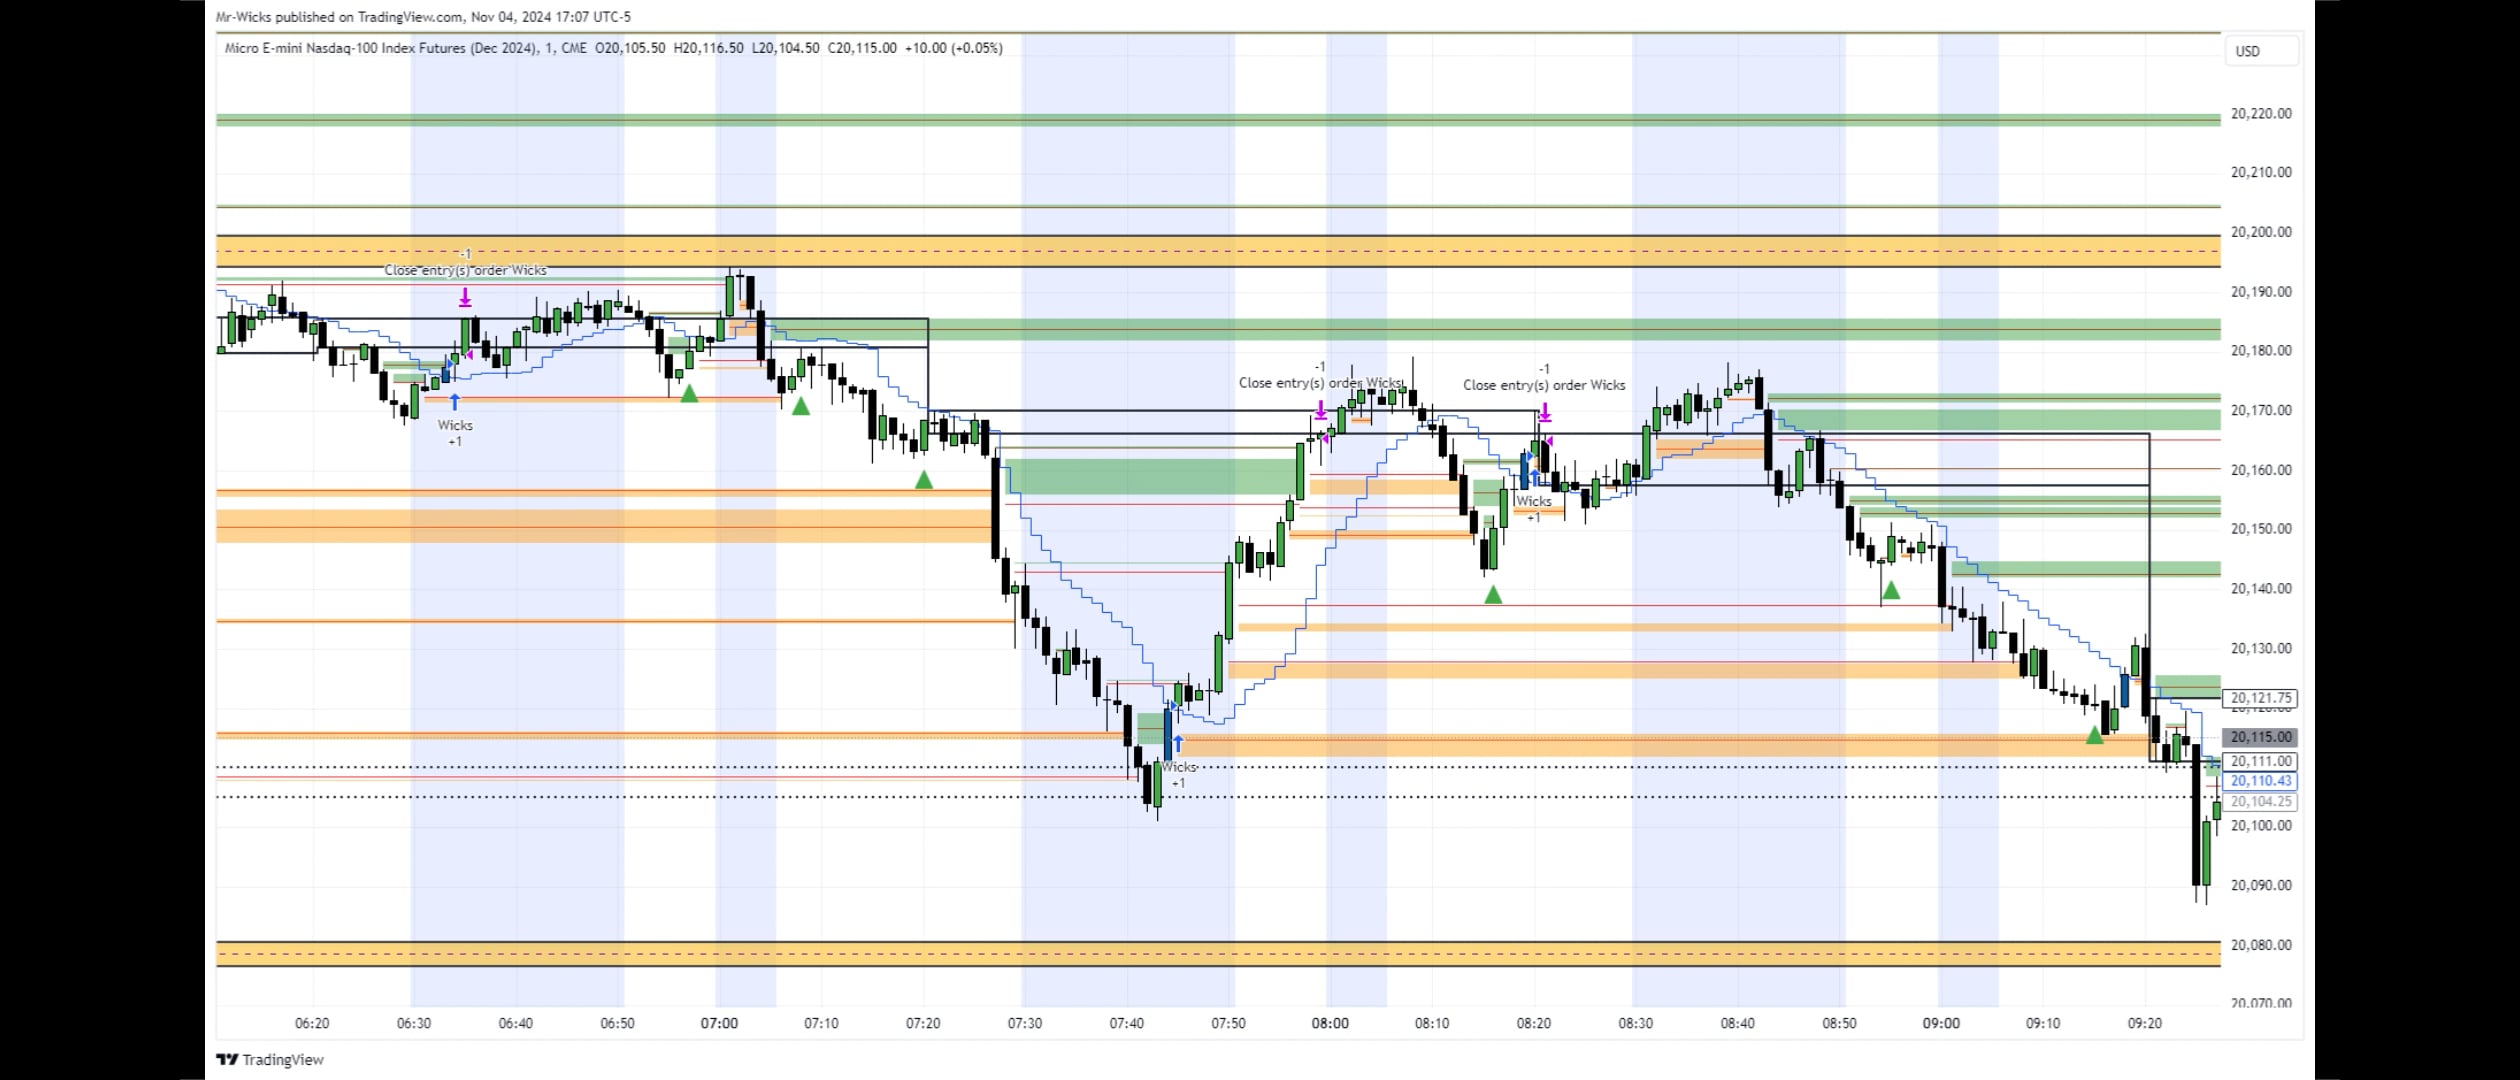The height and width of the screenshot is (1080, 2520).
Task: Click the 07:20 time axis label
Action: pyautogui.click(x=923, y=1024)
